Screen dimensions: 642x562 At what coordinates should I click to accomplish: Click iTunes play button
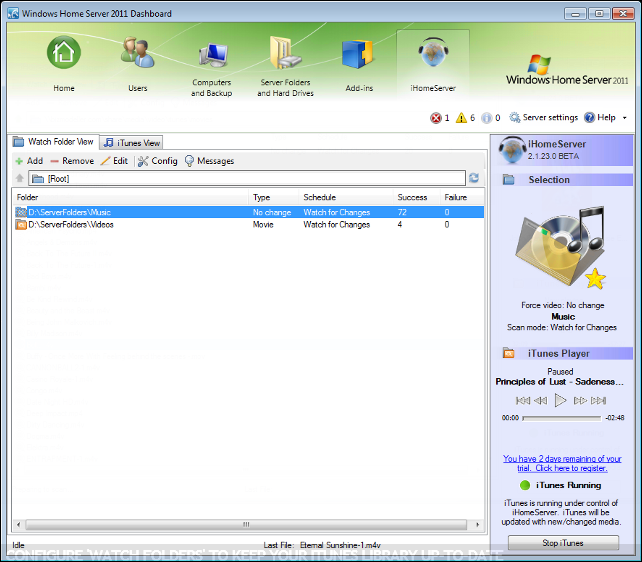[560, 400]
